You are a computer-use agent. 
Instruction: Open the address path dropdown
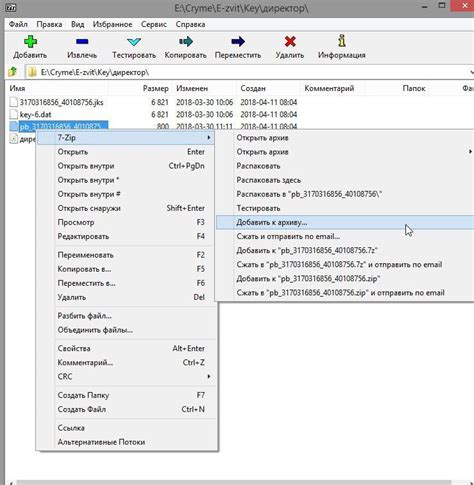[471, 72]
